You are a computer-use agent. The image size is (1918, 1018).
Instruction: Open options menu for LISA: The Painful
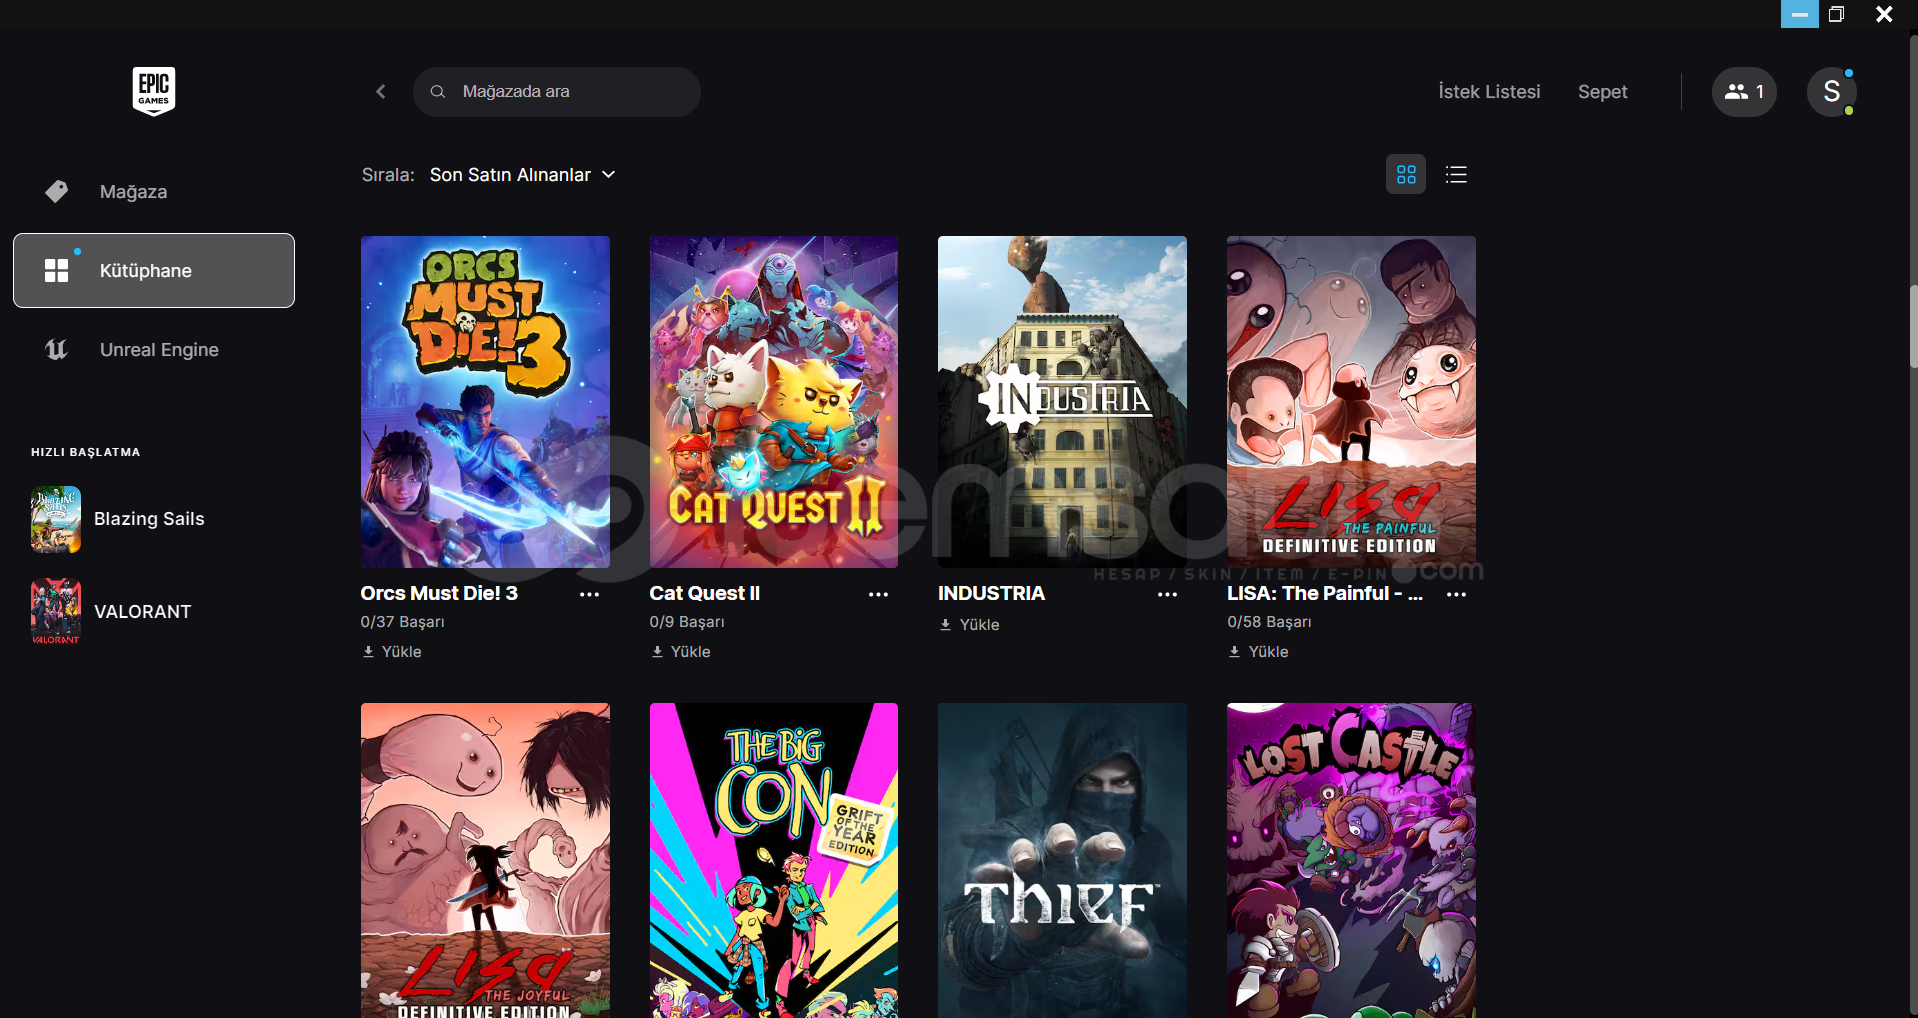coord(1456,594)
